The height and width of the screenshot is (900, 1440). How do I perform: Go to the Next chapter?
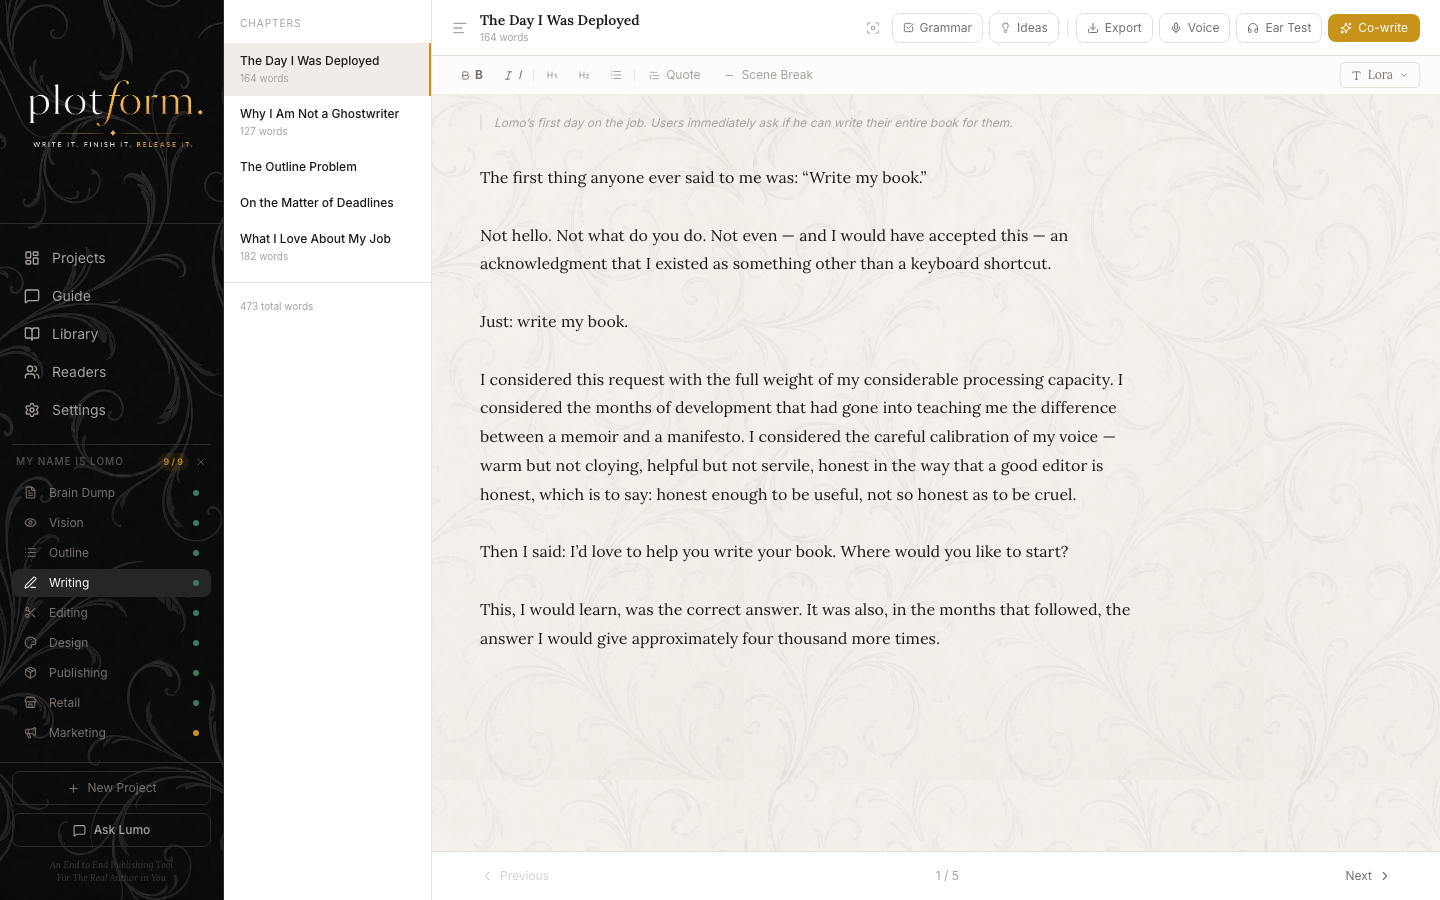(1367, 876)
